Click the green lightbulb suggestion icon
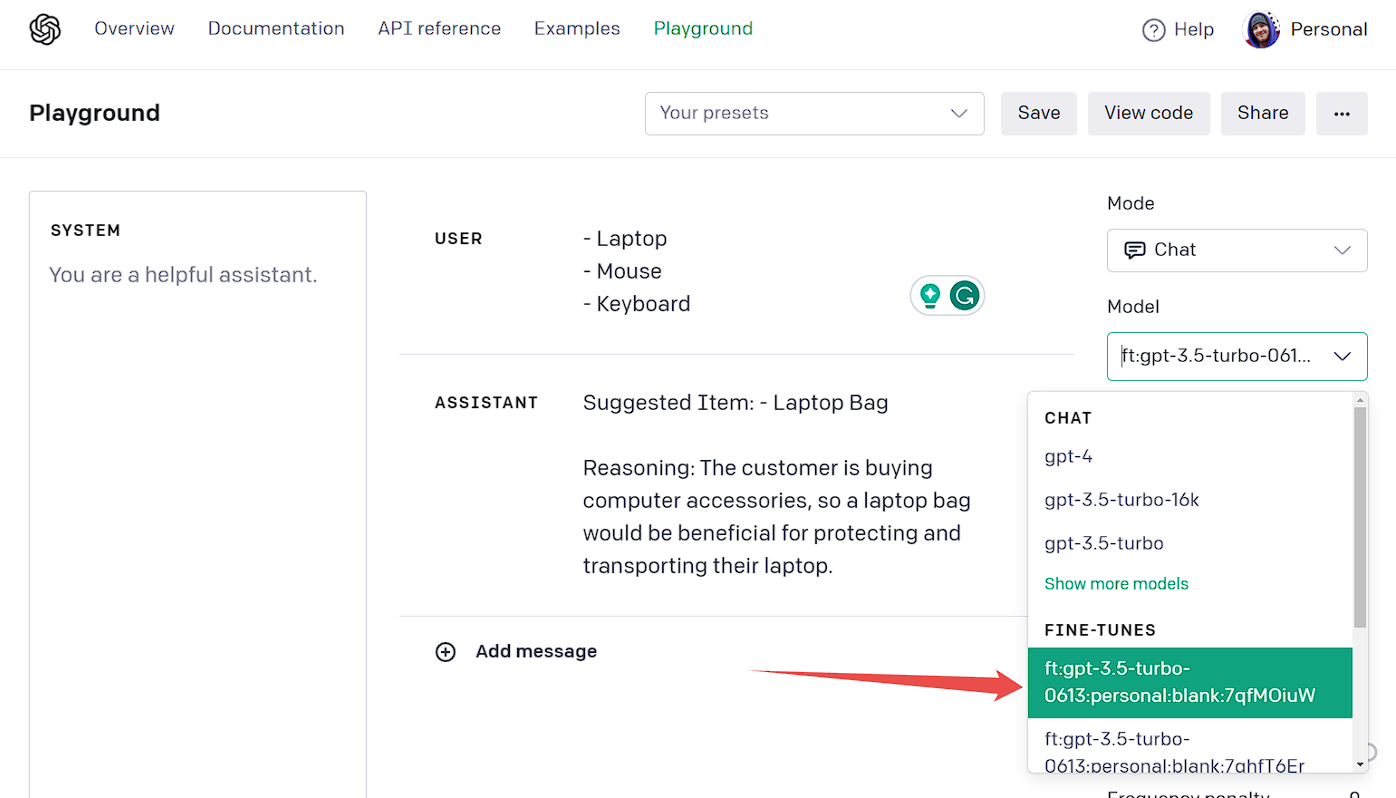The image size is (1396, 798). [930, 296]
